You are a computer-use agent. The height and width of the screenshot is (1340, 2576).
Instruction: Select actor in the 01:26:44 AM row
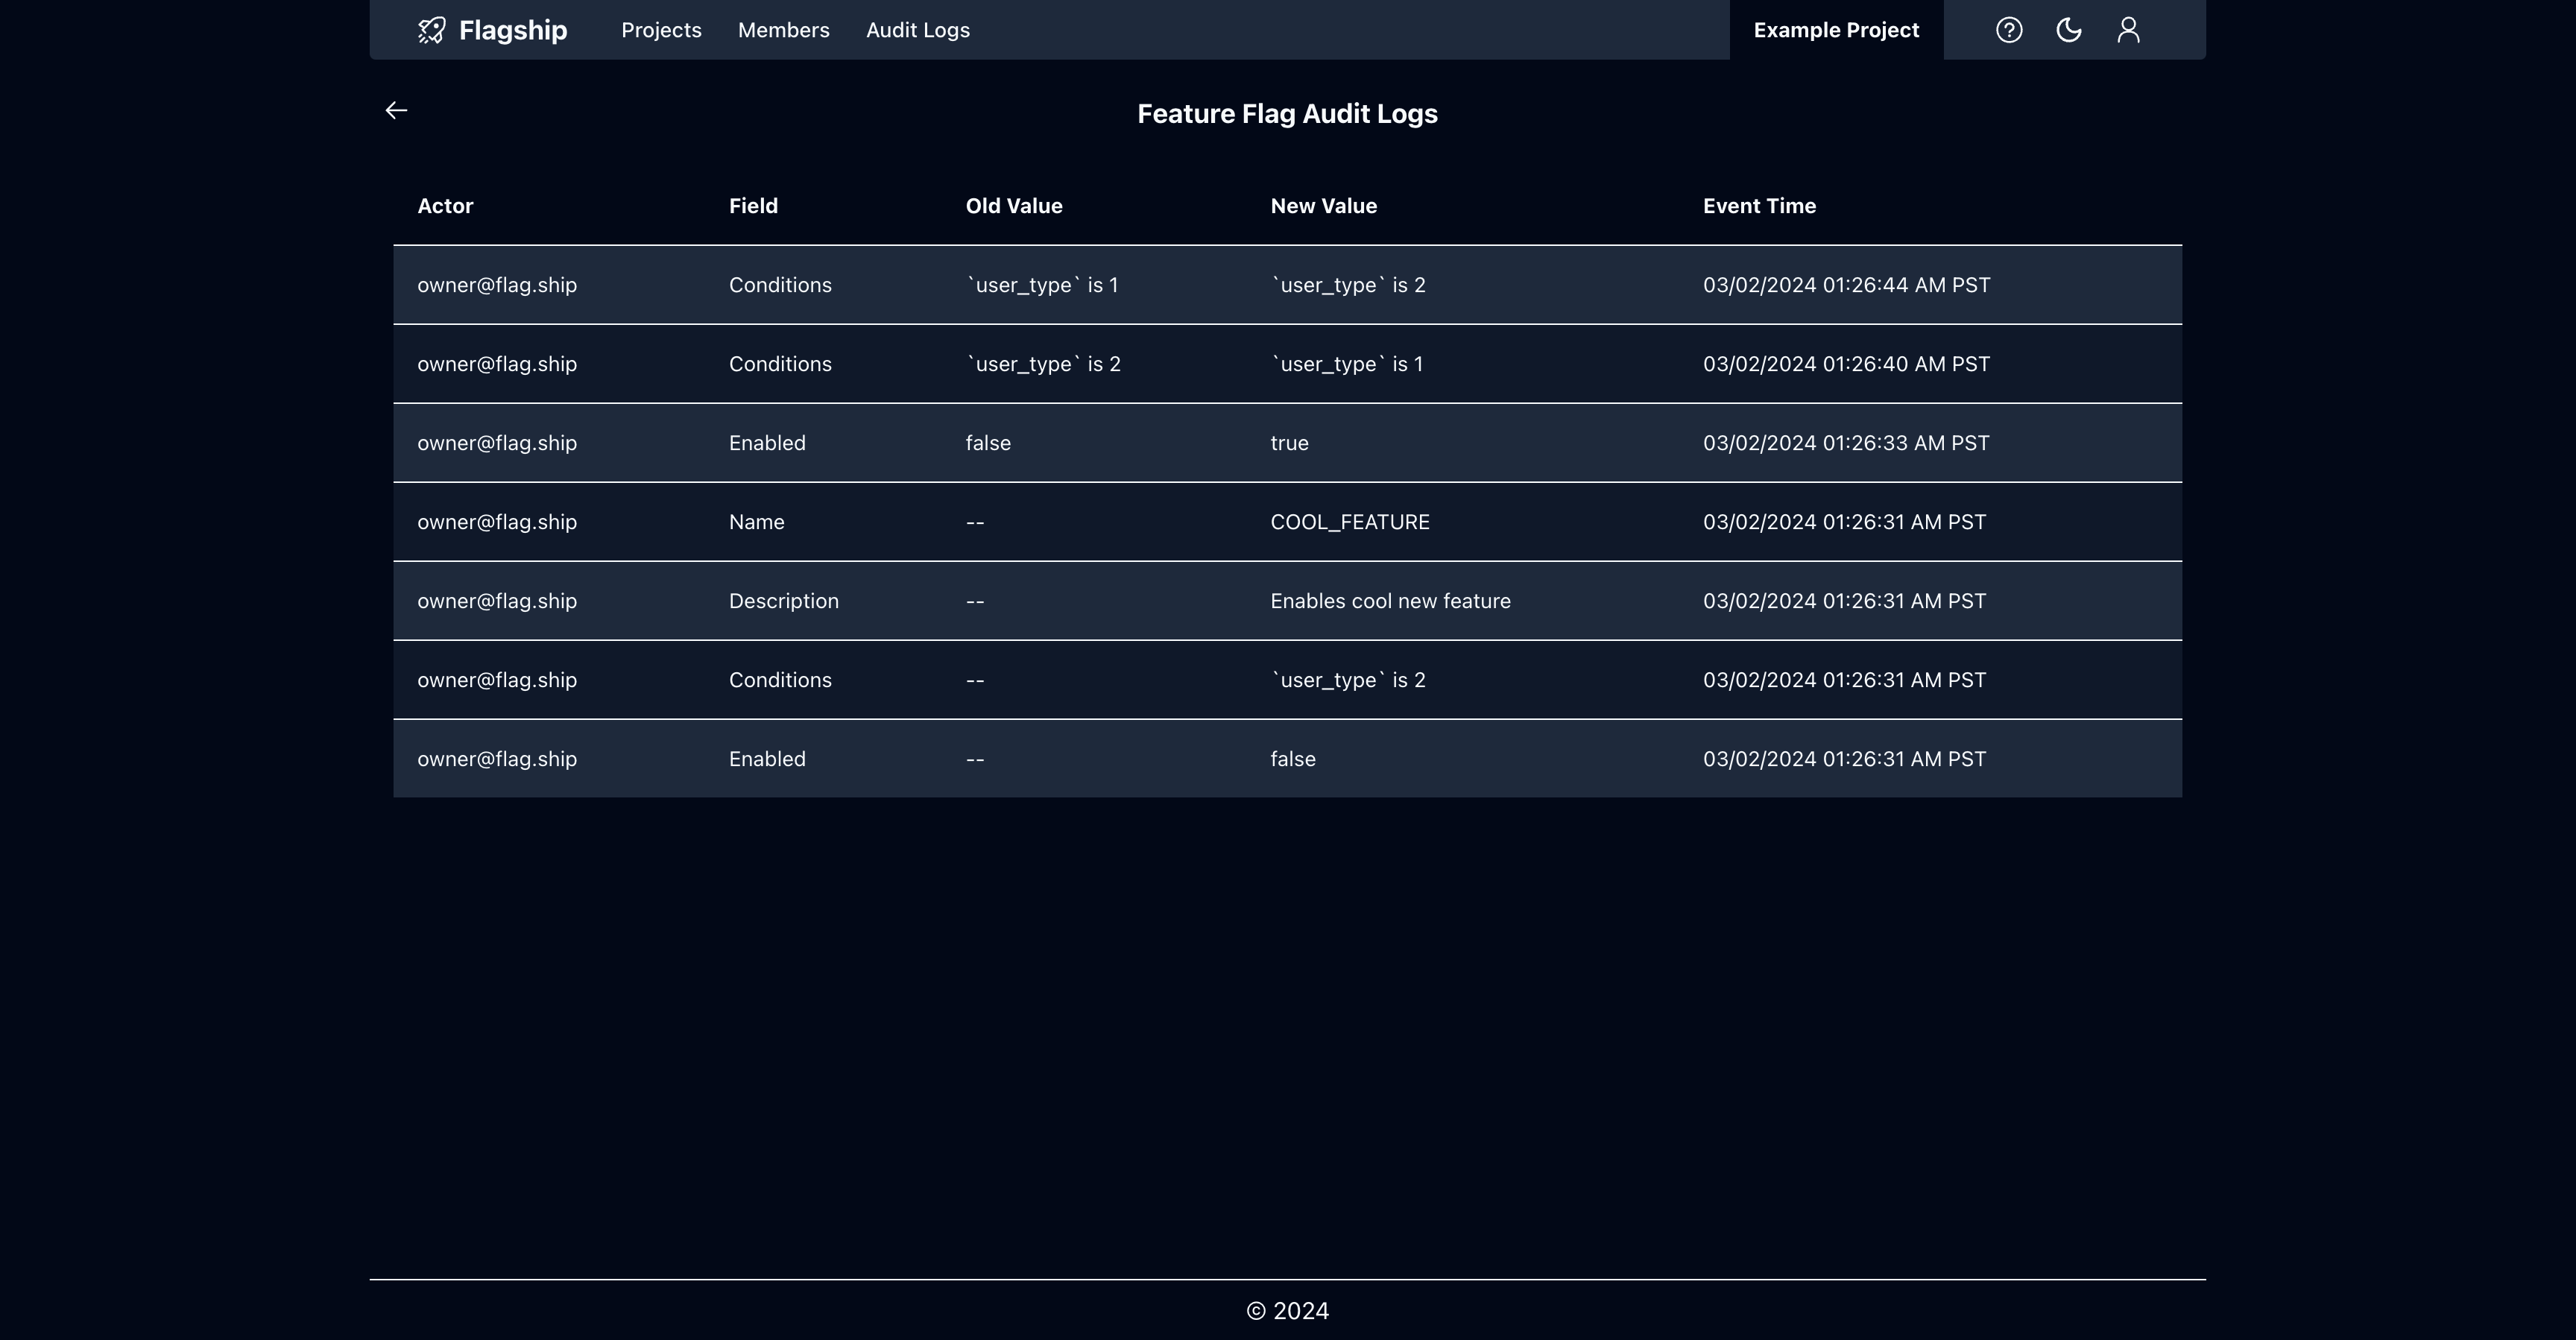497,285
